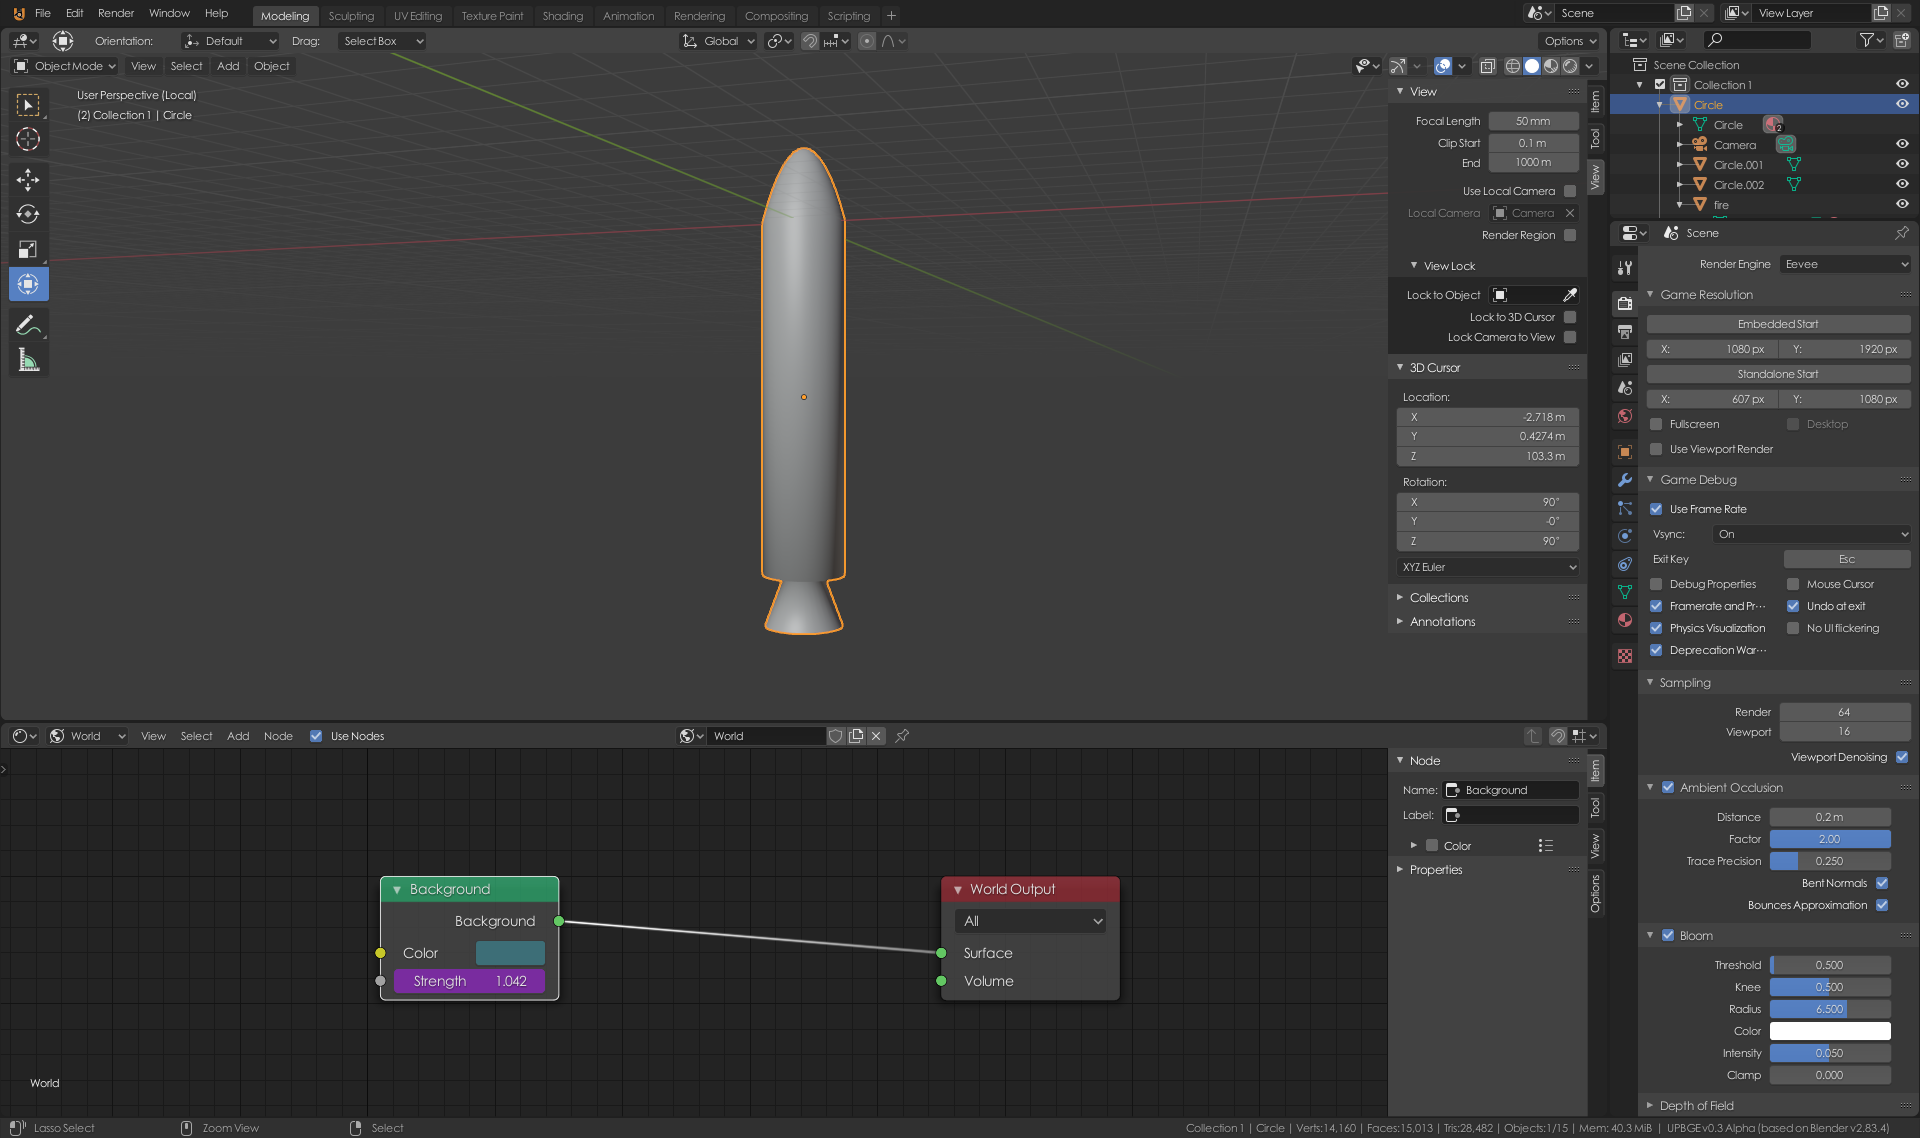Click the Embedded Start button
Viewport: 1920px width, 1138px height.
1777,324
